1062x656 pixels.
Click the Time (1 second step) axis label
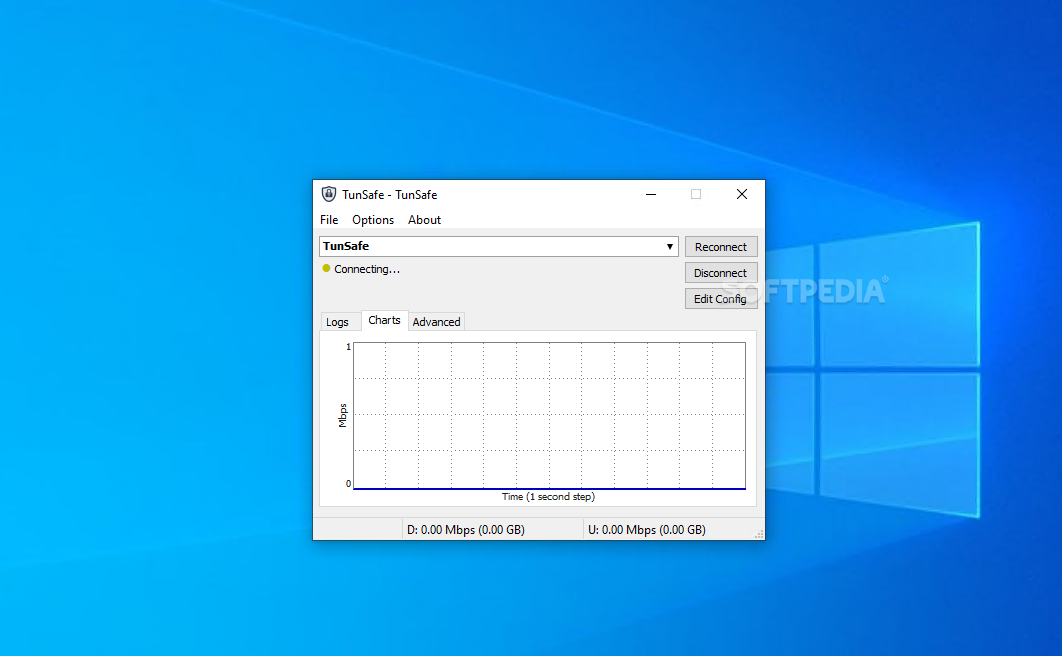[x=549, y=497]
